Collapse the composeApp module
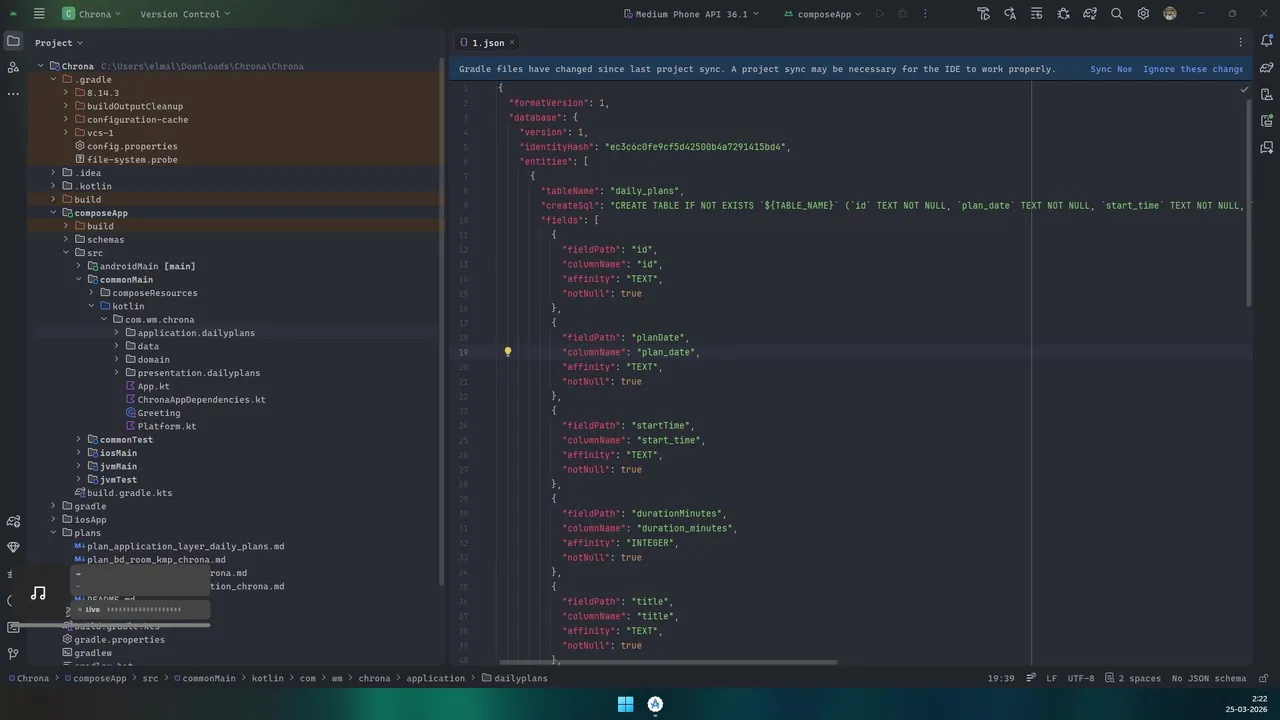 pyautogui.click(x=53, y=213)
